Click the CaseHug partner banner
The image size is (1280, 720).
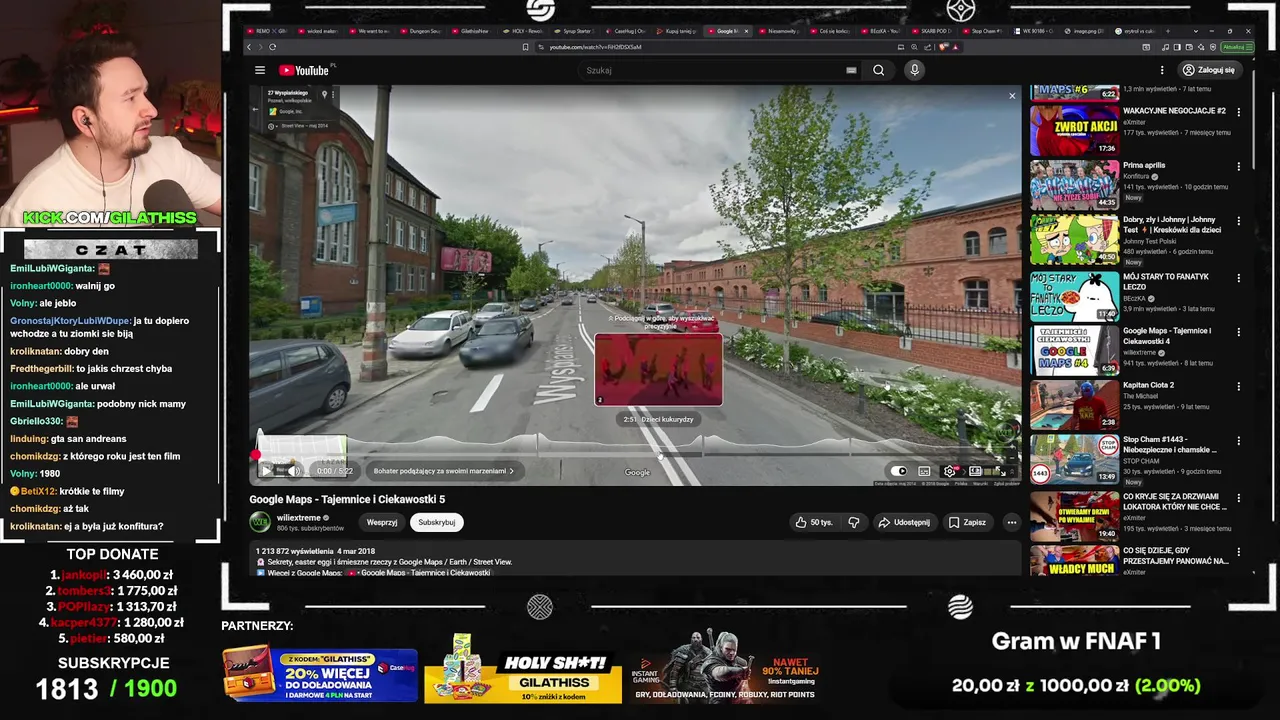(319, 673)
